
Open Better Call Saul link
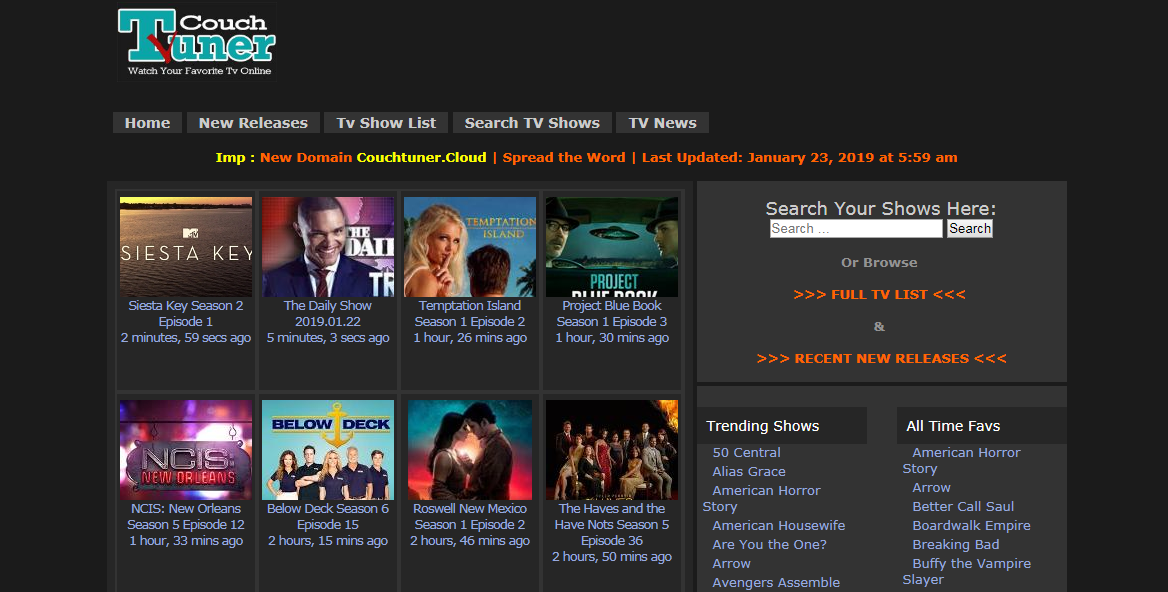[x=963, y=506]
